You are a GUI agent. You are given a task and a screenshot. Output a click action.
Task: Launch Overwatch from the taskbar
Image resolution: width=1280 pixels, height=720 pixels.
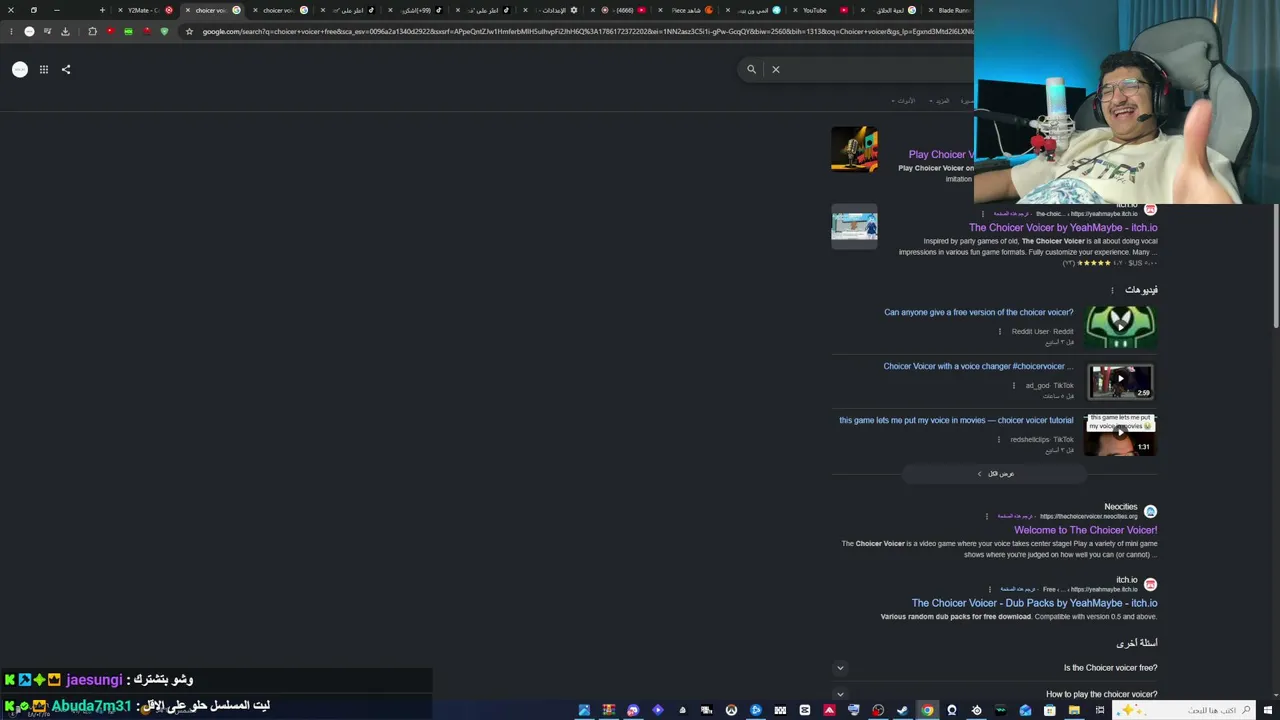click(731, 711)
